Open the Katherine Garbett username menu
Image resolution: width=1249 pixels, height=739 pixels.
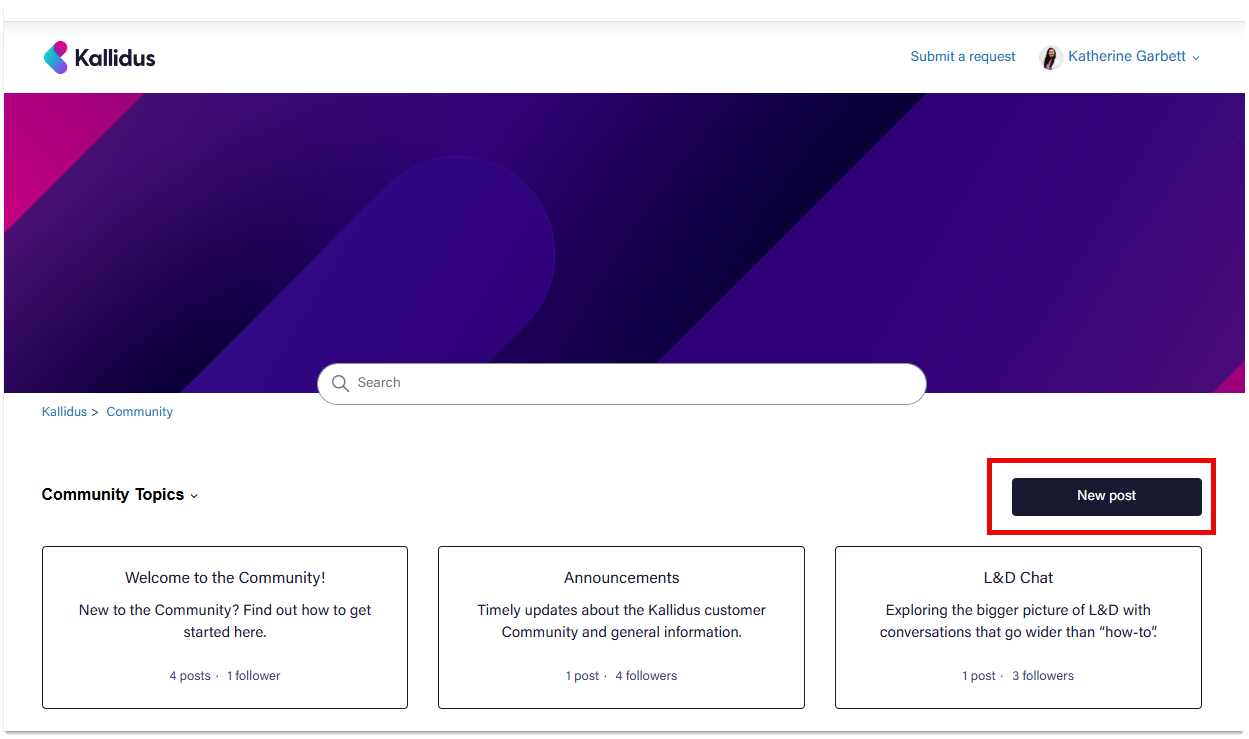[1126, 57]
